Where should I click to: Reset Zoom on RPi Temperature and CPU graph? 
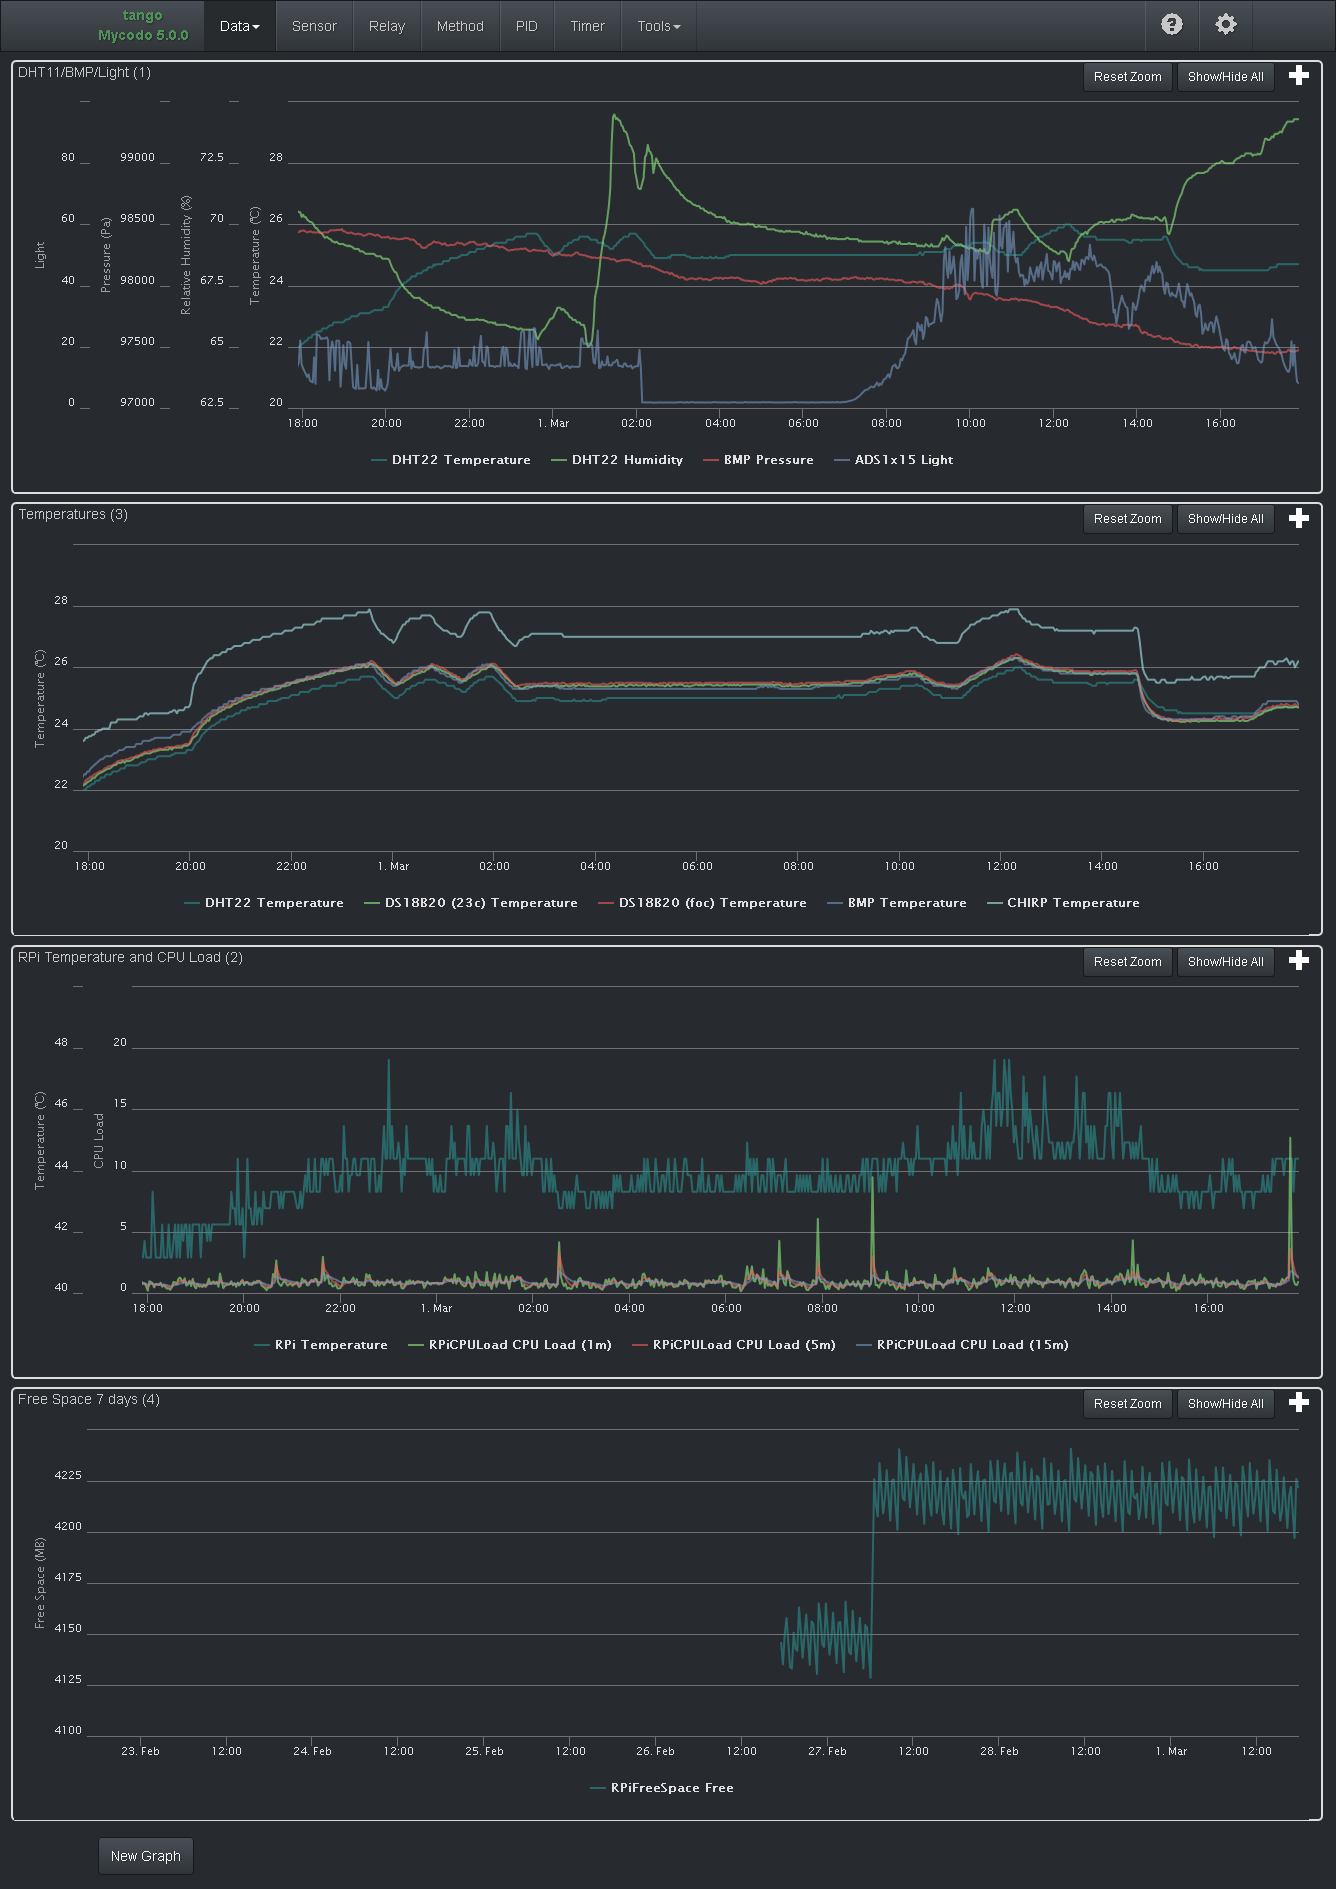tap(1128, 962)
